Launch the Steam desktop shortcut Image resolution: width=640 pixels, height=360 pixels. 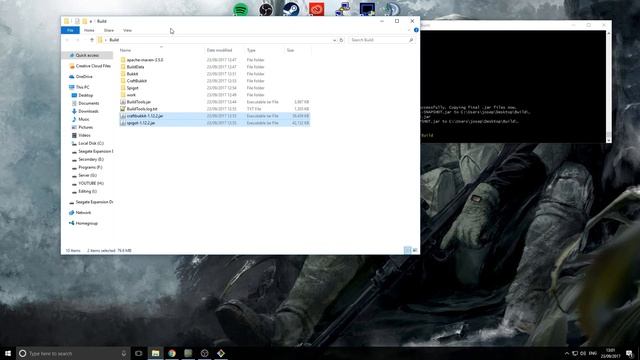[291, 9]
